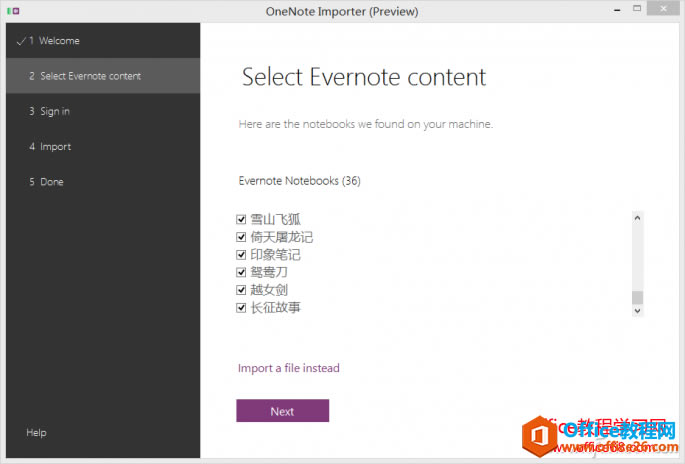685x464 pixels.
Task: Go to step 1 Welcome
Action: click(103, 41)
